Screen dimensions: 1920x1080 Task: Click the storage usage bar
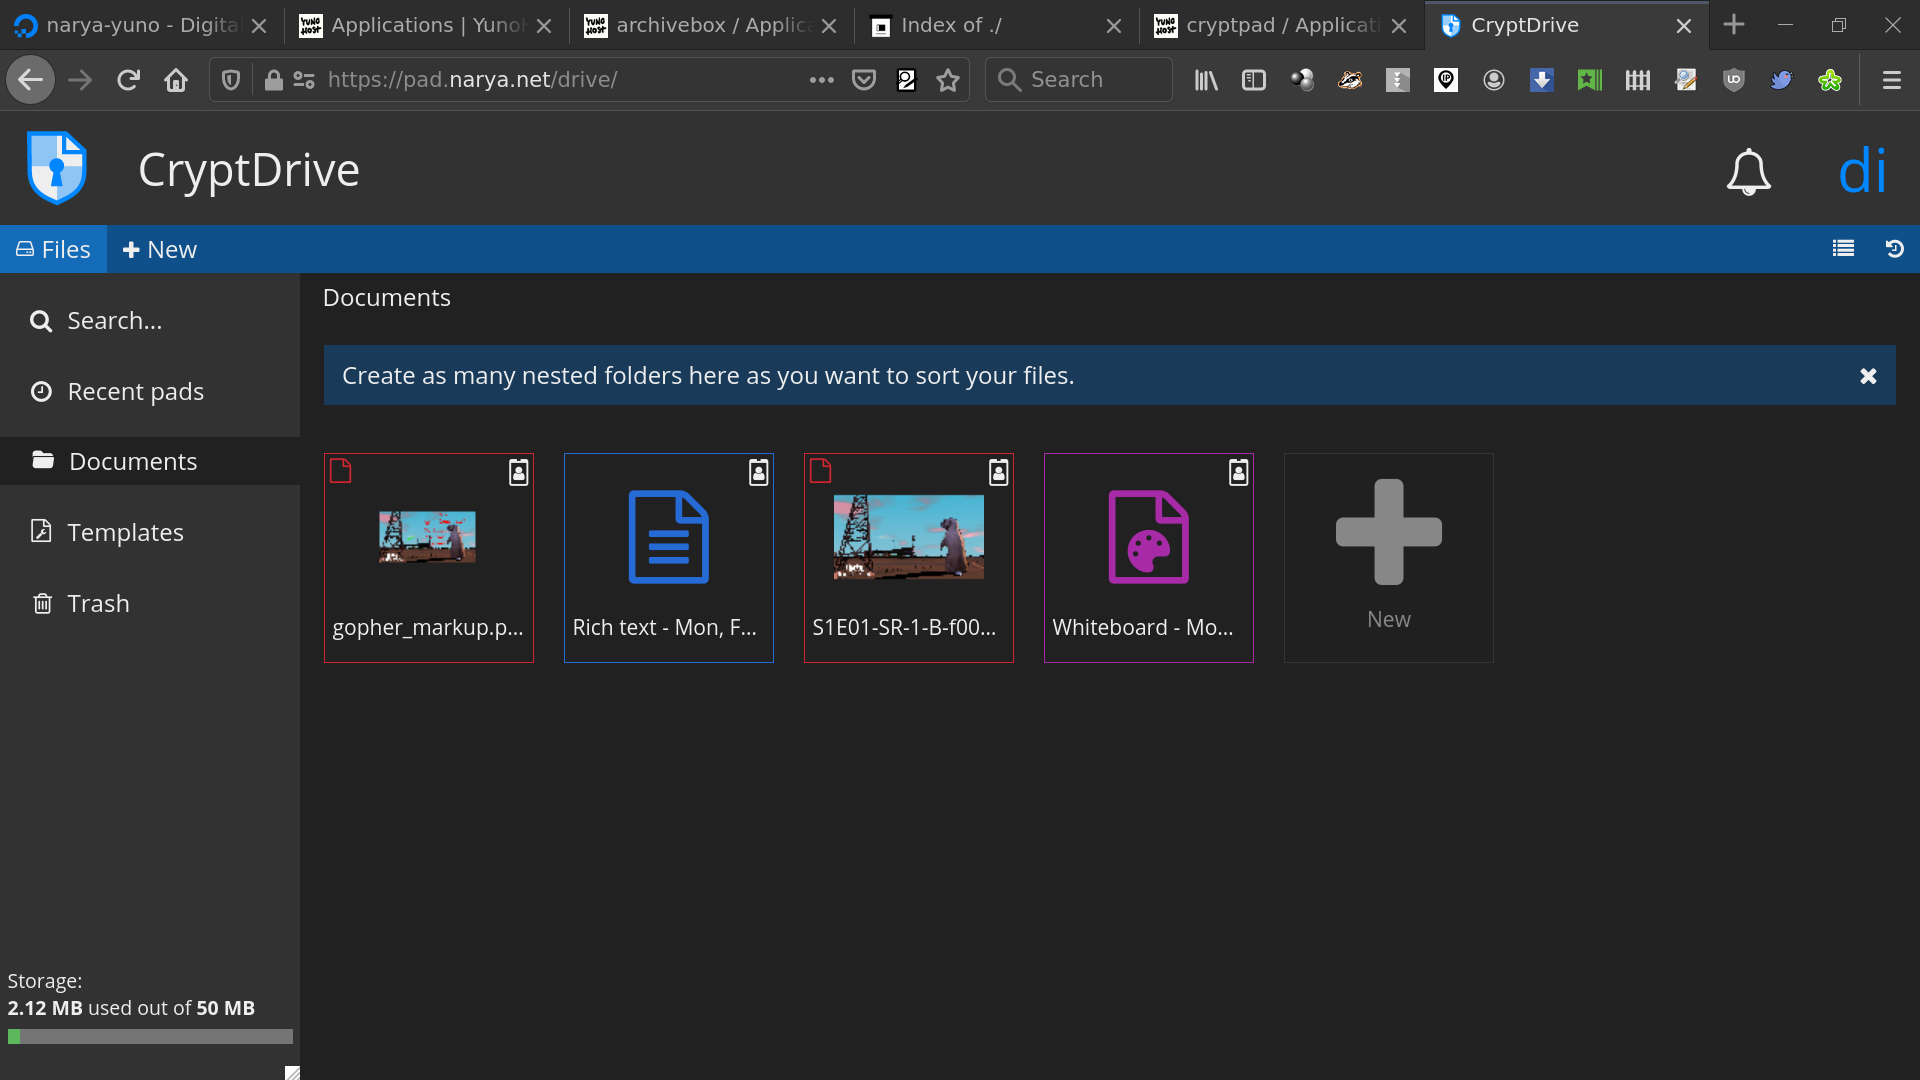point(150,1037)
